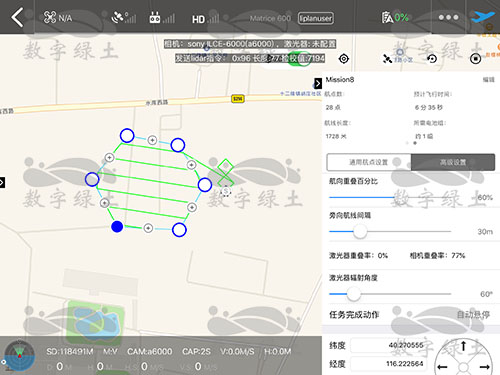Open the 任务完成动作 option row
Viewport: 500px width, 375px height.
tap(411, 314)
